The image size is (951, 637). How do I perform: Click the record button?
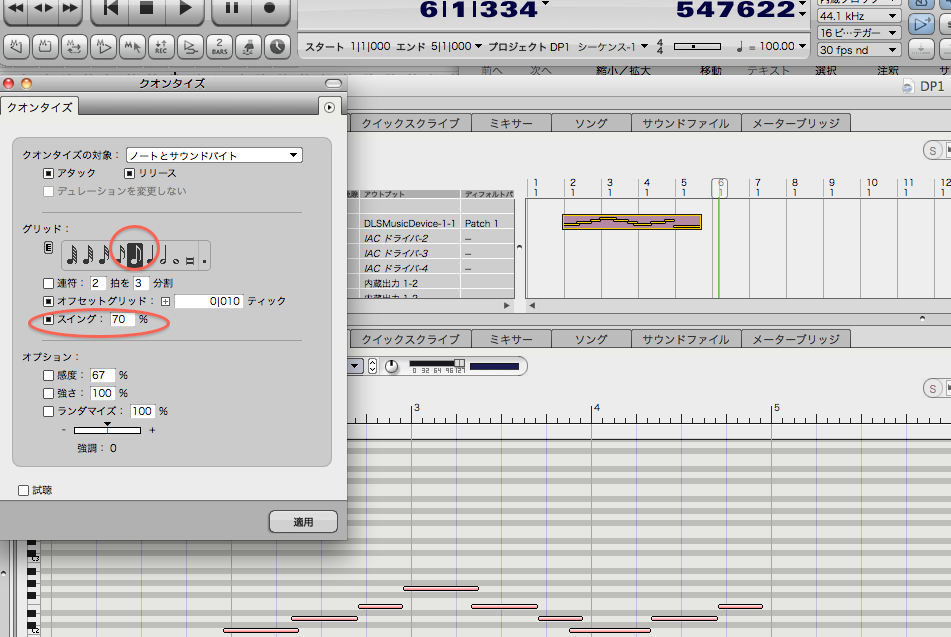point(269,8)
